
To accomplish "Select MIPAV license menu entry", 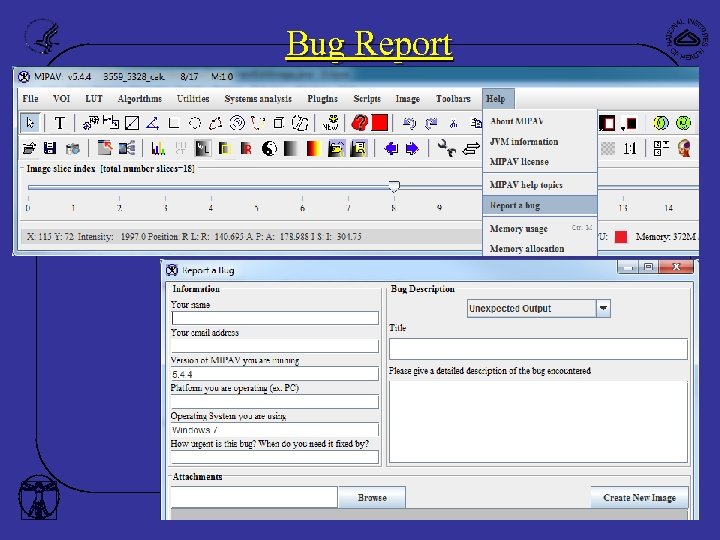I will (540, 162).
